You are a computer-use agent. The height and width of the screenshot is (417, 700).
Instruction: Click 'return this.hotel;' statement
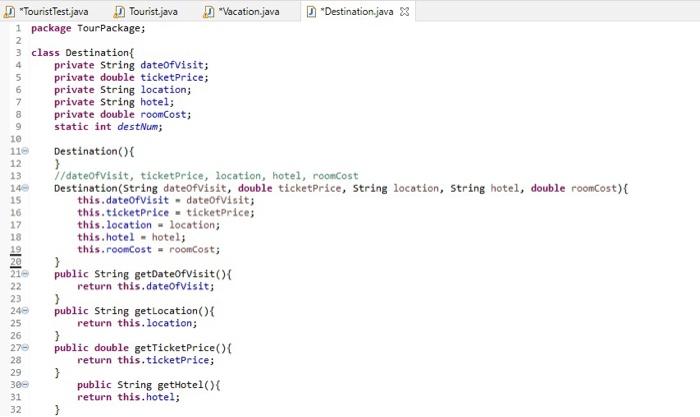pyautogui.click(x=129, y=397)
